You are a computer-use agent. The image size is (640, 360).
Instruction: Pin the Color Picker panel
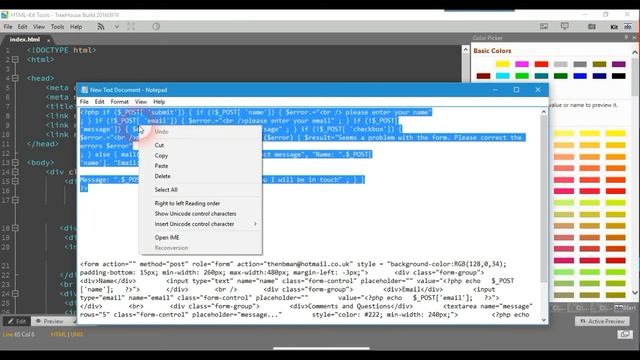626,38
